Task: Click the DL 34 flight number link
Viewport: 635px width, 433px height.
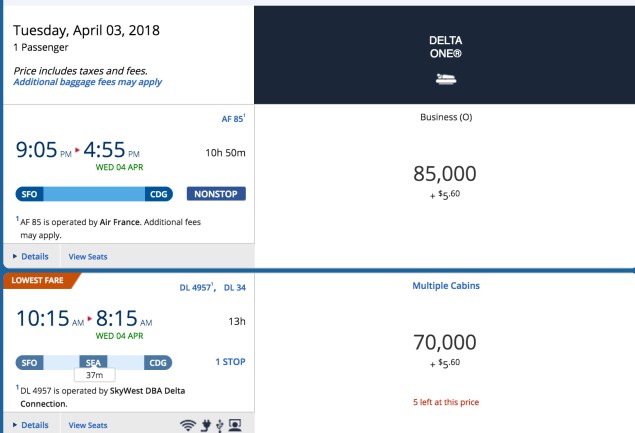Action: tap(235, 288)
